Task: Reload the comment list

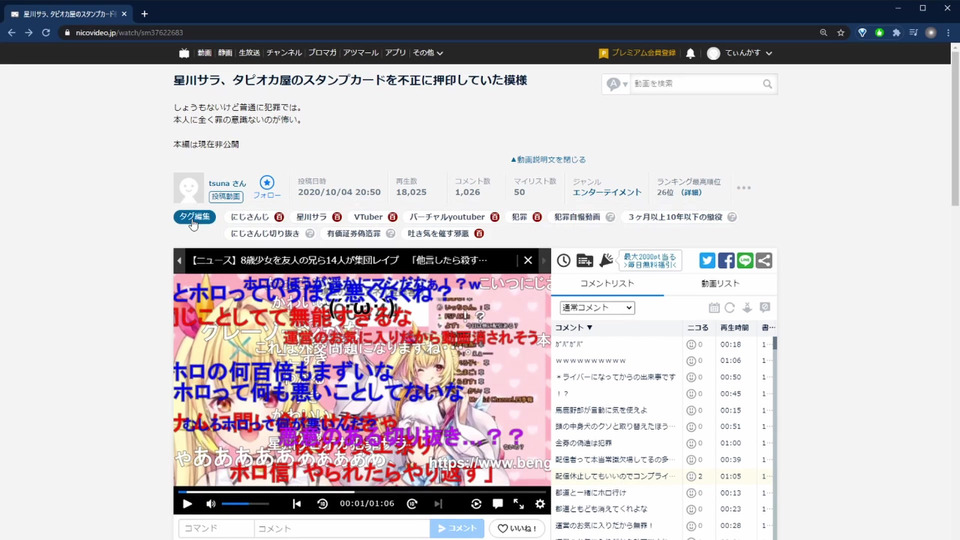Action: 730,308
